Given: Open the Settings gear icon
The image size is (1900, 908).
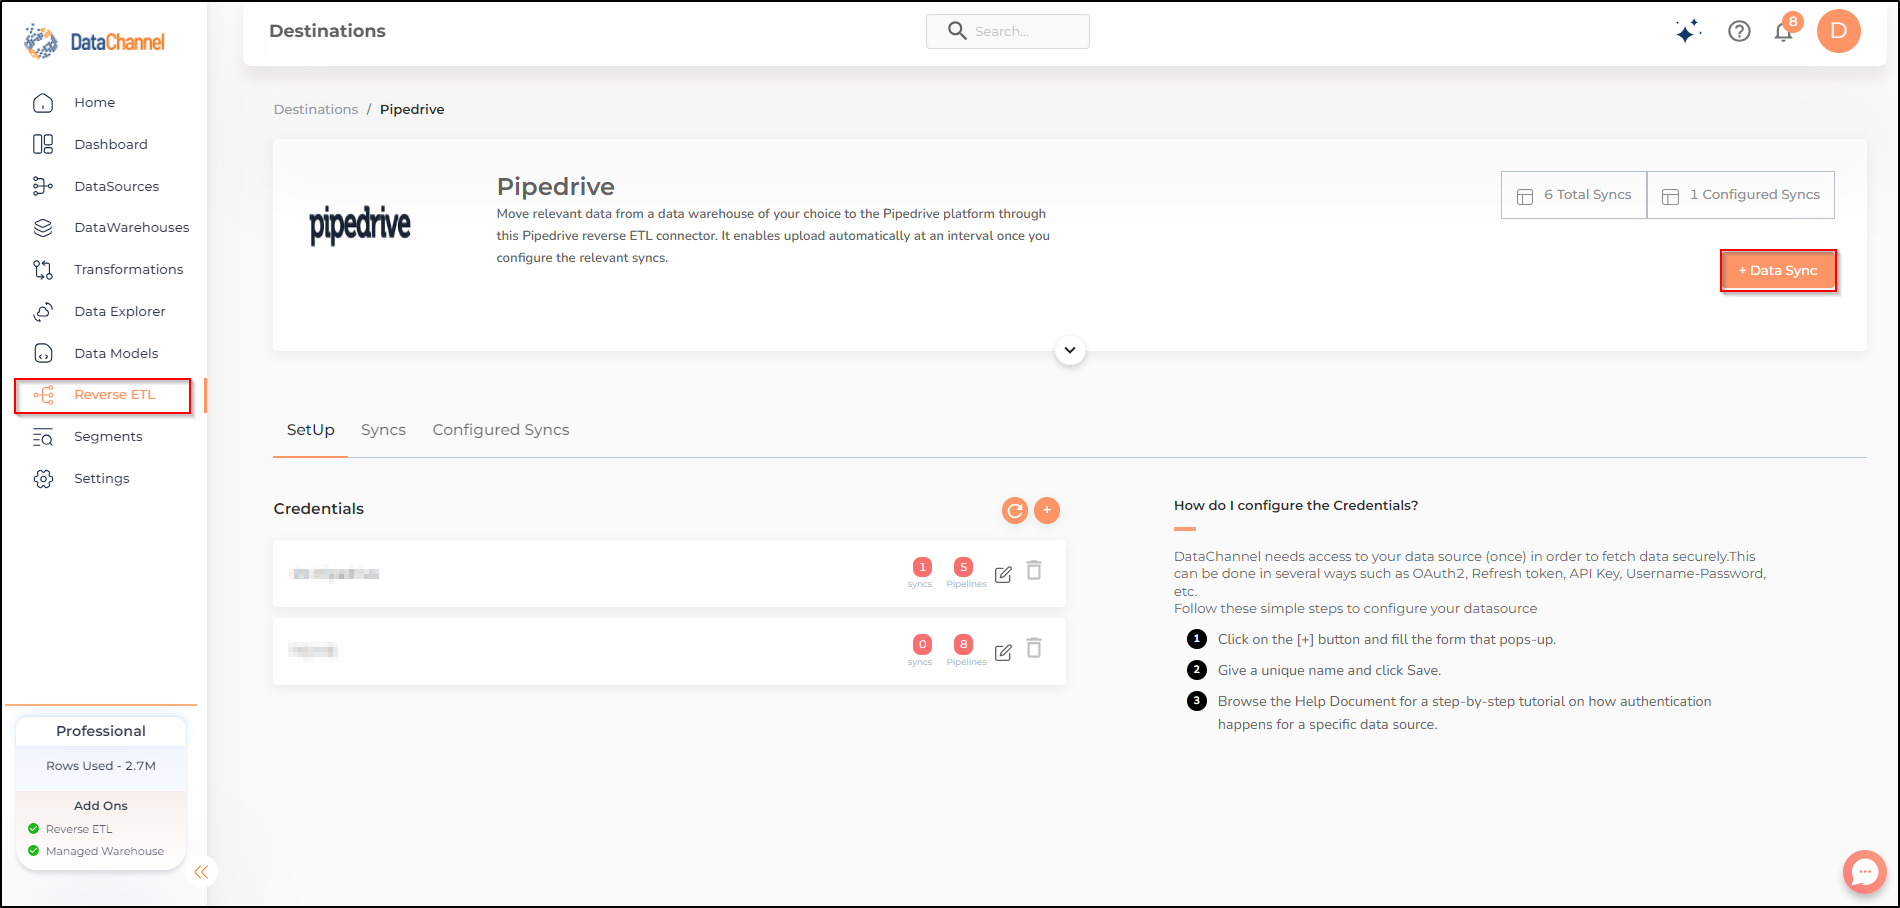Looking at the screenshot, I should pos(43,479).
